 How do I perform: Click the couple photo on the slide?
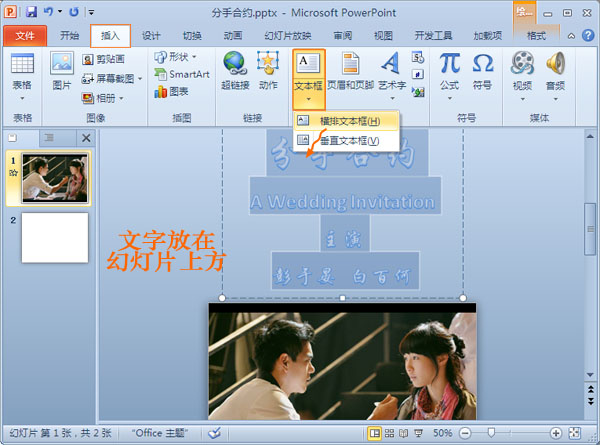pyautogui.click(x=342, y=362)
